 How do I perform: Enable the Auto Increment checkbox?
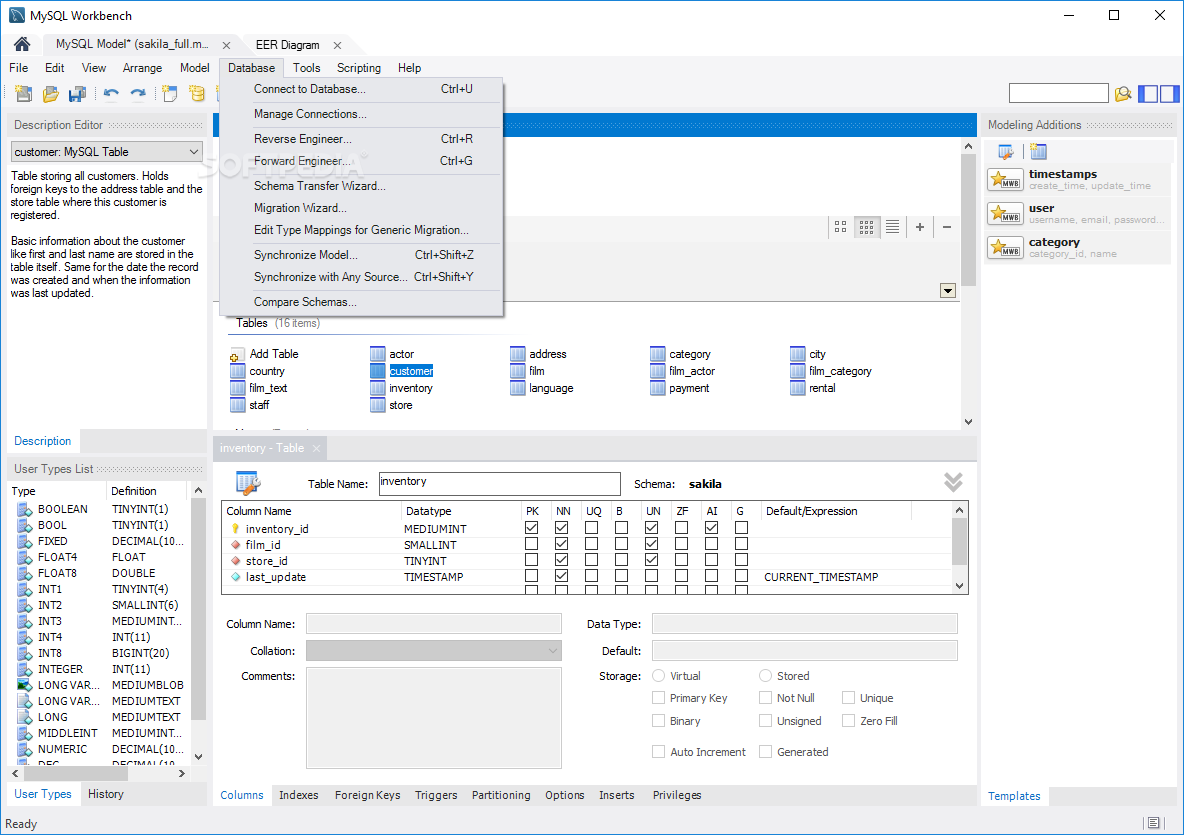tap(658, 752)
